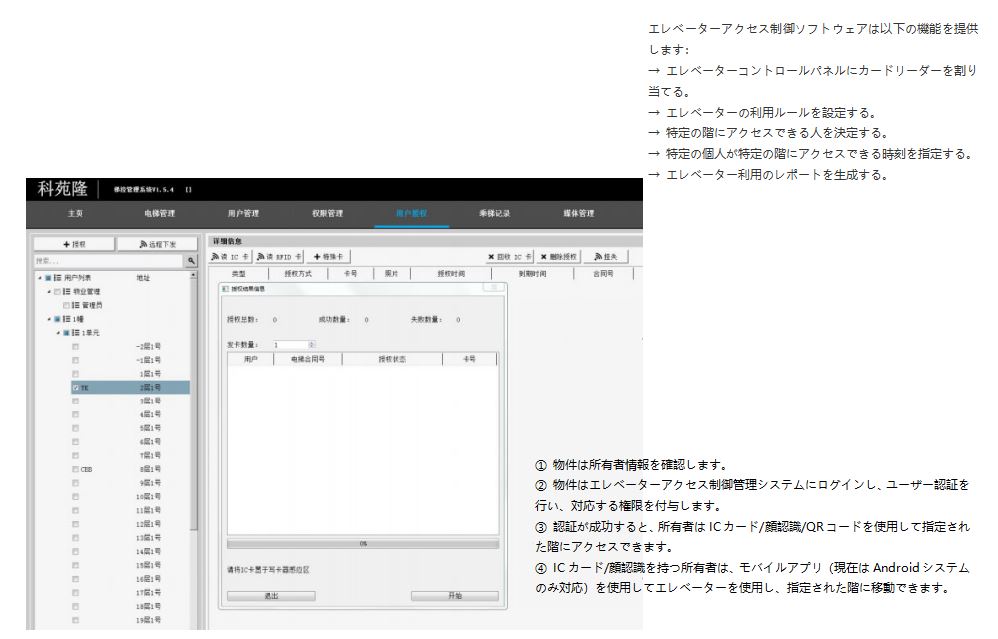
Task: Click the 授权 button with plus icon
Action: coord(76,243)
